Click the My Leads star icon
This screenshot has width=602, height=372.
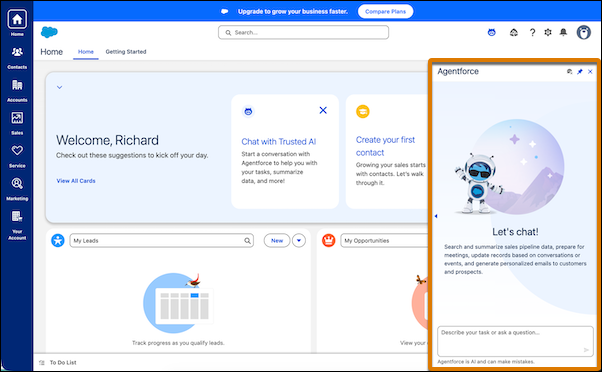(58, 241)
